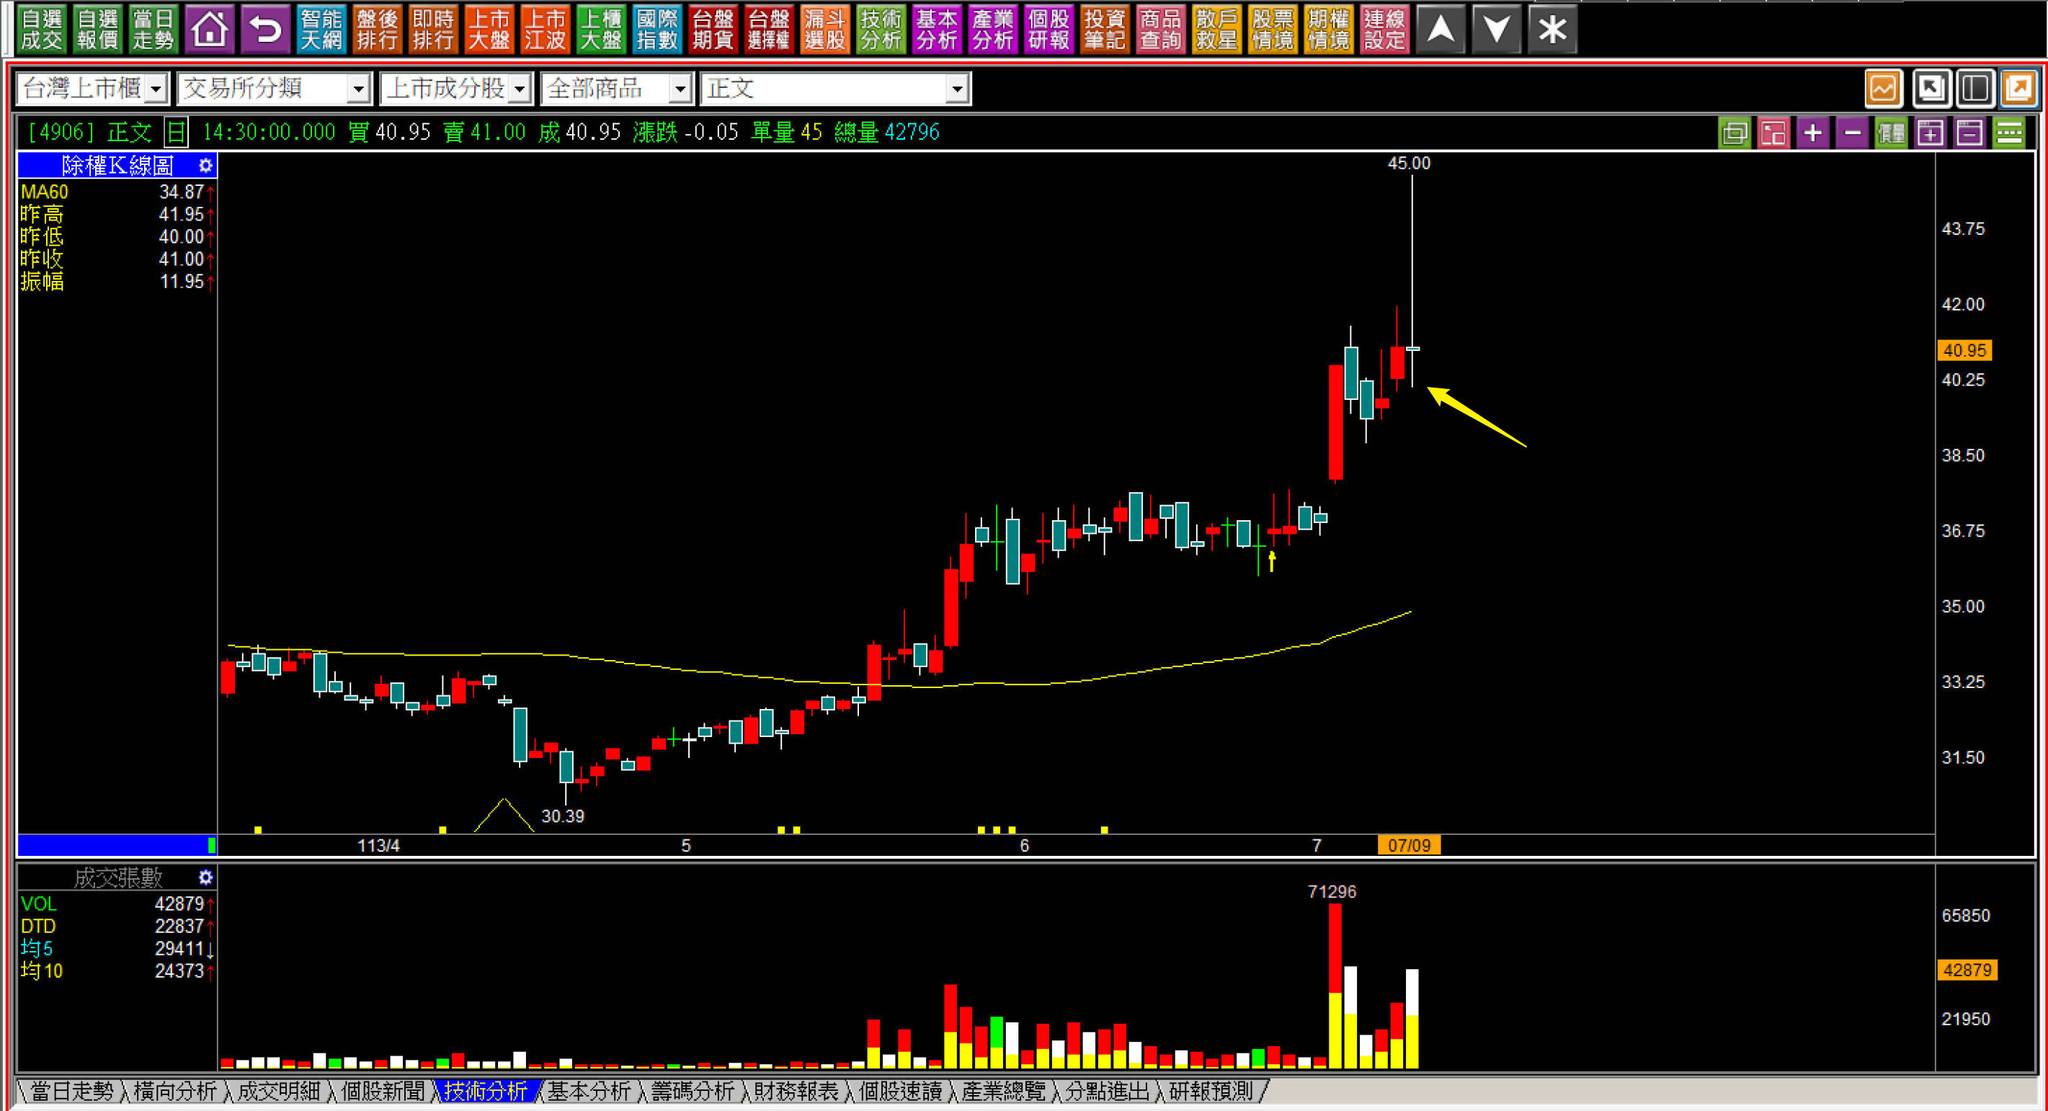Click the orange pop-out window icon

2018,88
